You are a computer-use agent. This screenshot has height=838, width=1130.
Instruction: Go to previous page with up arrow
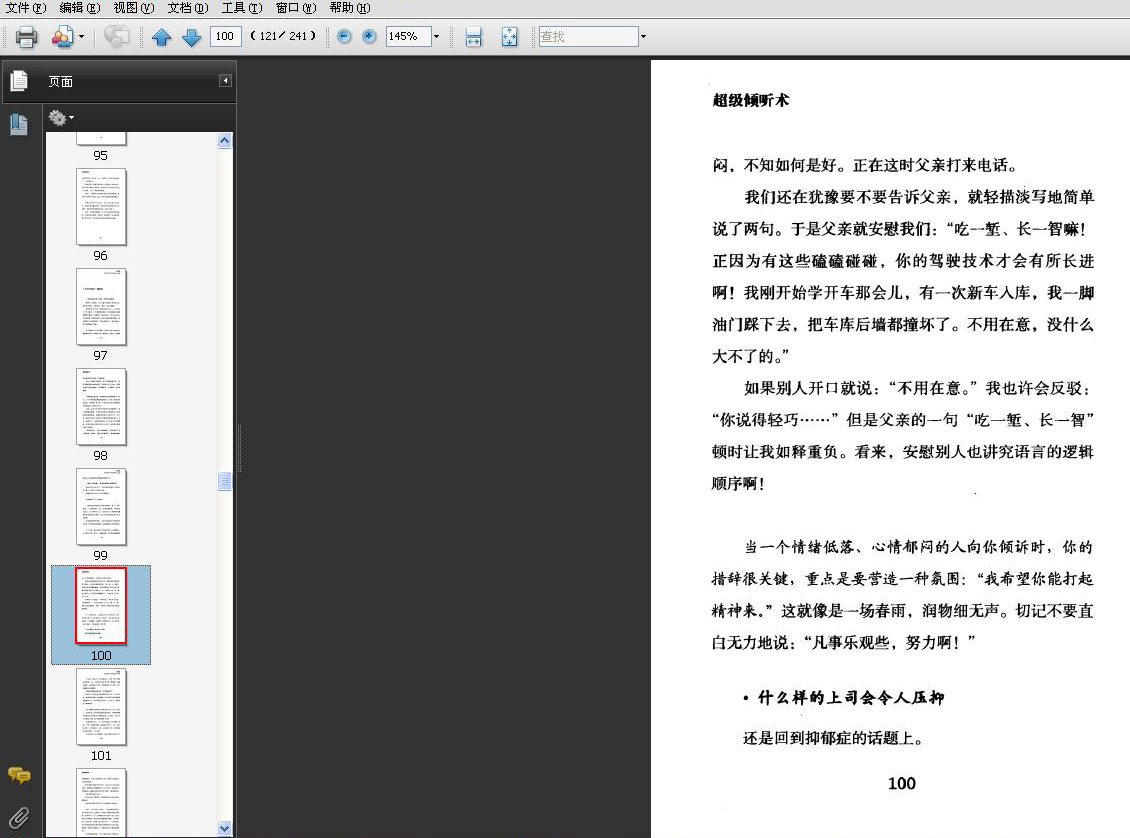pos(161,37)
